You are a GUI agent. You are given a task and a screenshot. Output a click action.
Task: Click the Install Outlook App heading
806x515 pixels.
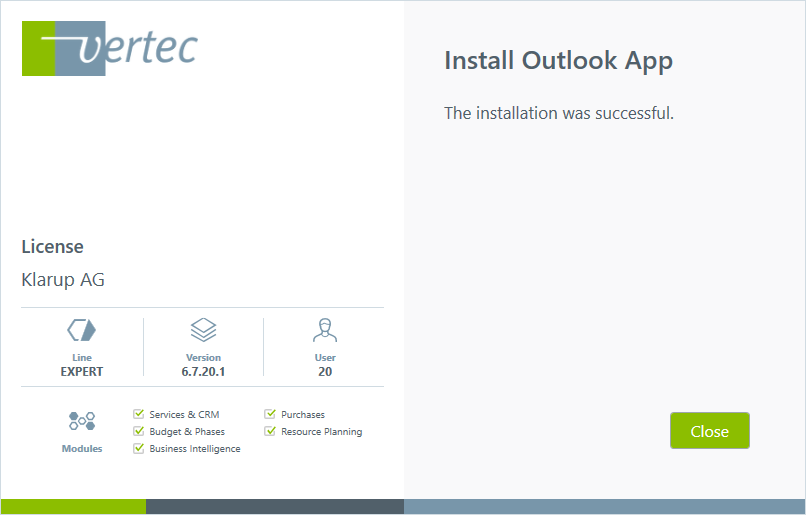[558, 61]
